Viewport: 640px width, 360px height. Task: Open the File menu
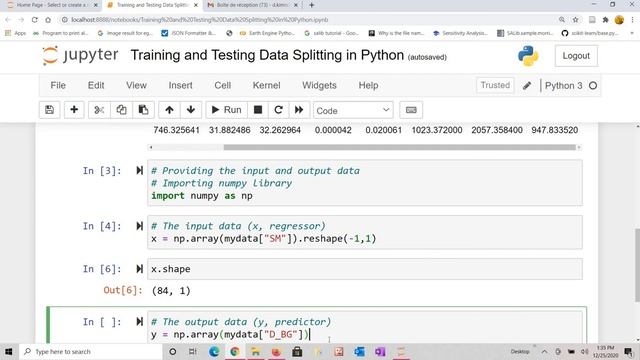pyautogui.click(x=58, y=85)
